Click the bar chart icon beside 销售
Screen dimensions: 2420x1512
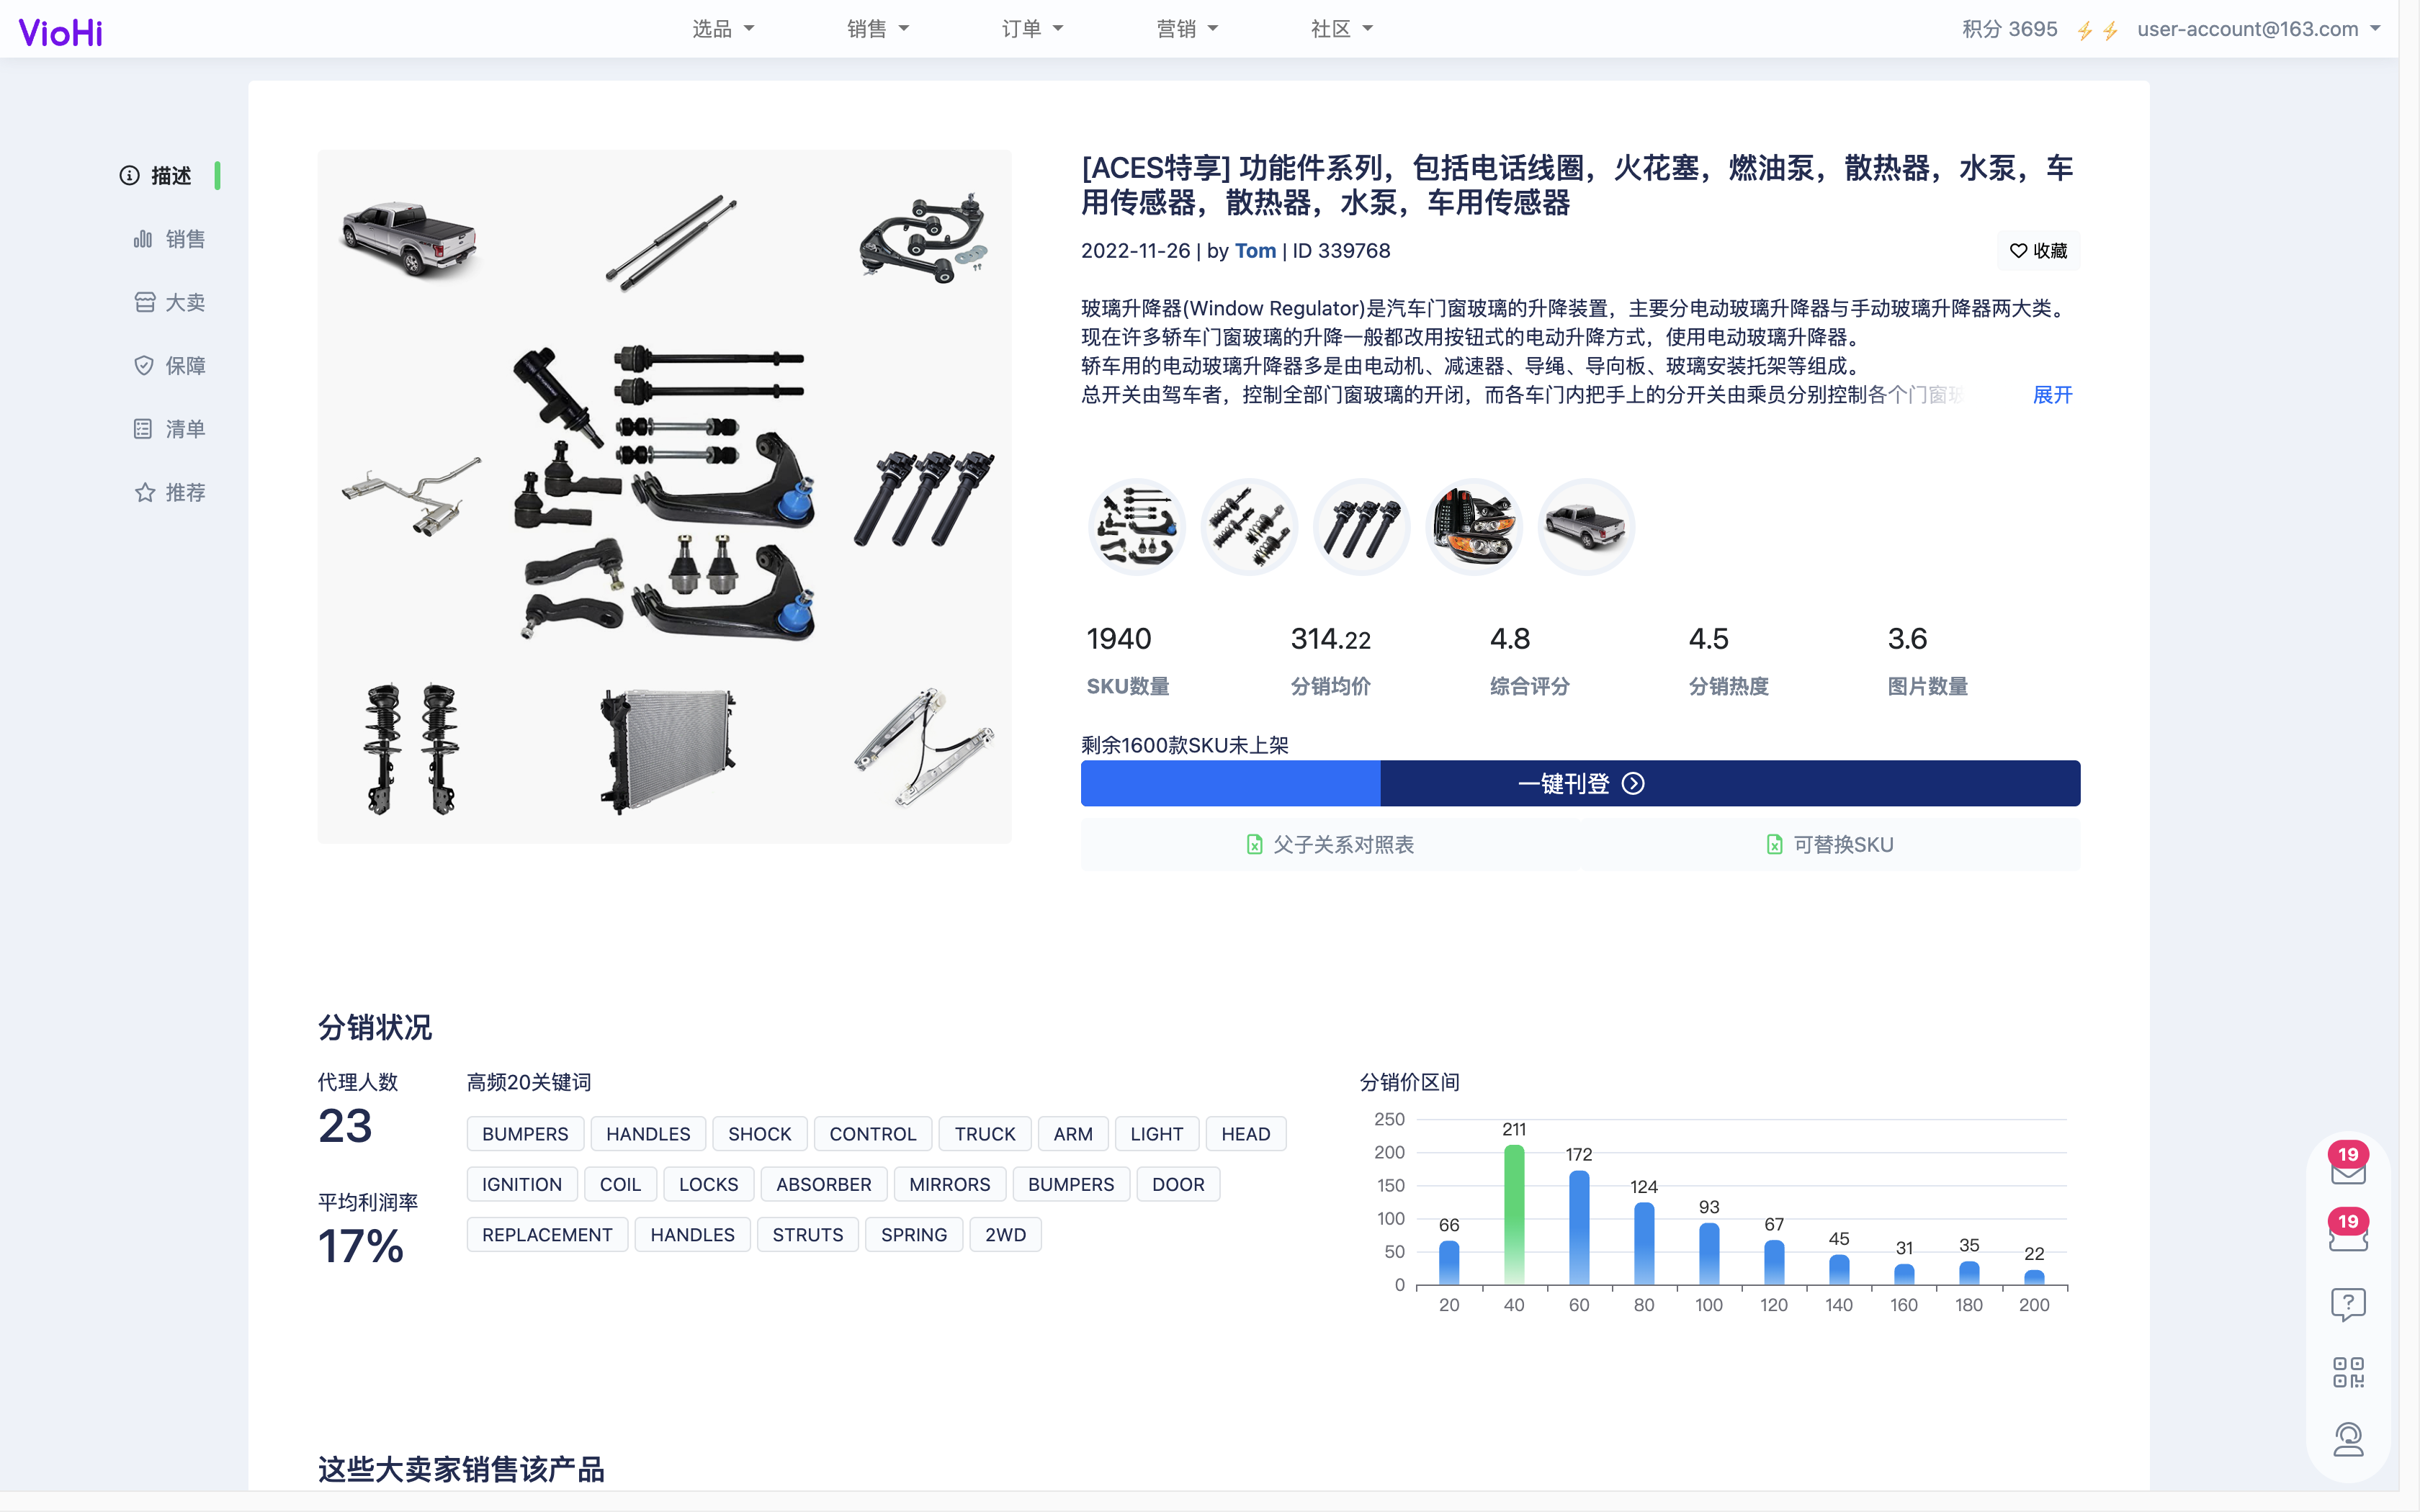tap(143, 239)
